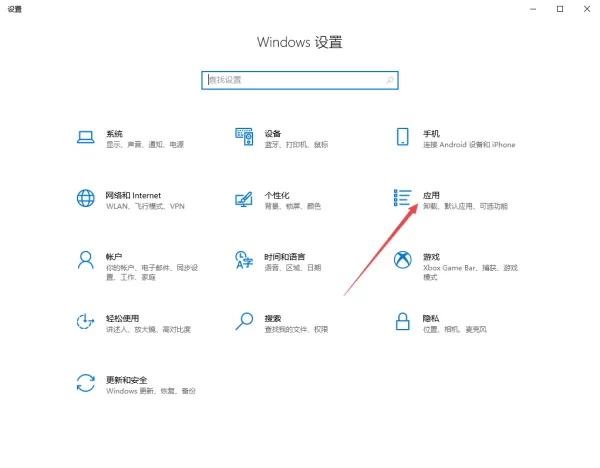Maximize the 设置 window
Image resolution: width=600 pixels, height=468 pixels.
[x=560, y=9]
